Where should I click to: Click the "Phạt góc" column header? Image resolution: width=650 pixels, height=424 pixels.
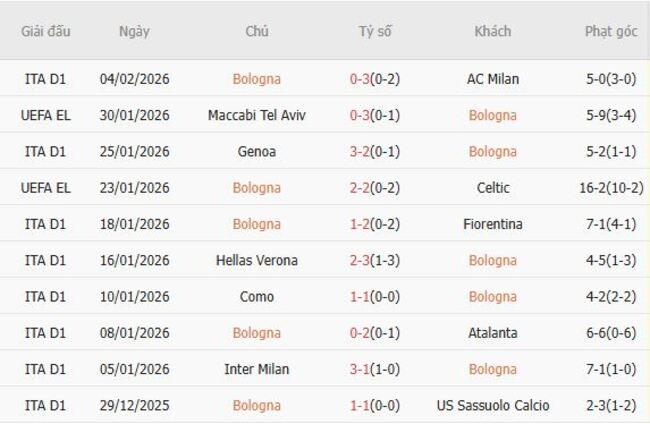[x=611, y=31]
